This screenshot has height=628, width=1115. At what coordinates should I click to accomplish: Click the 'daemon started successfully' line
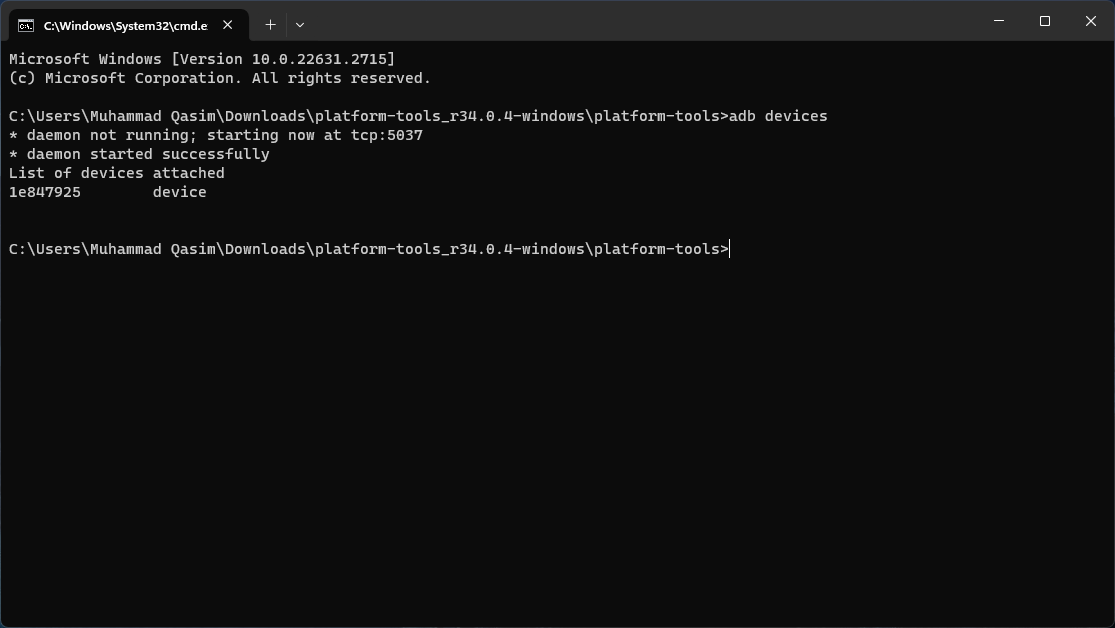(x=139, y=154)
